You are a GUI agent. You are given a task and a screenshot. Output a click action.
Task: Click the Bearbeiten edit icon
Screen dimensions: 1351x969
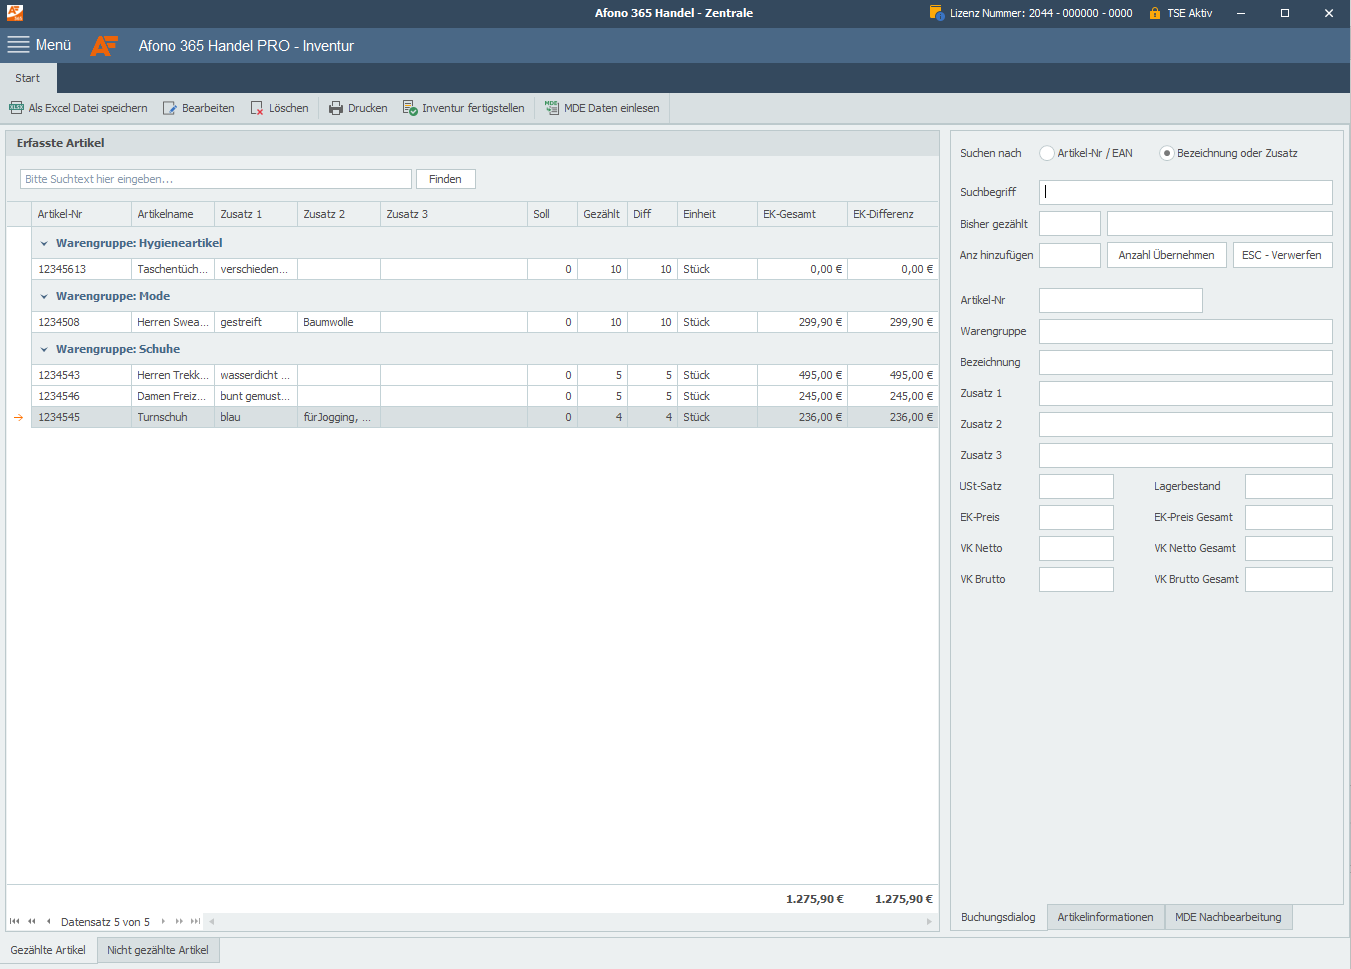pyautogui.click(x=170, y=108)
